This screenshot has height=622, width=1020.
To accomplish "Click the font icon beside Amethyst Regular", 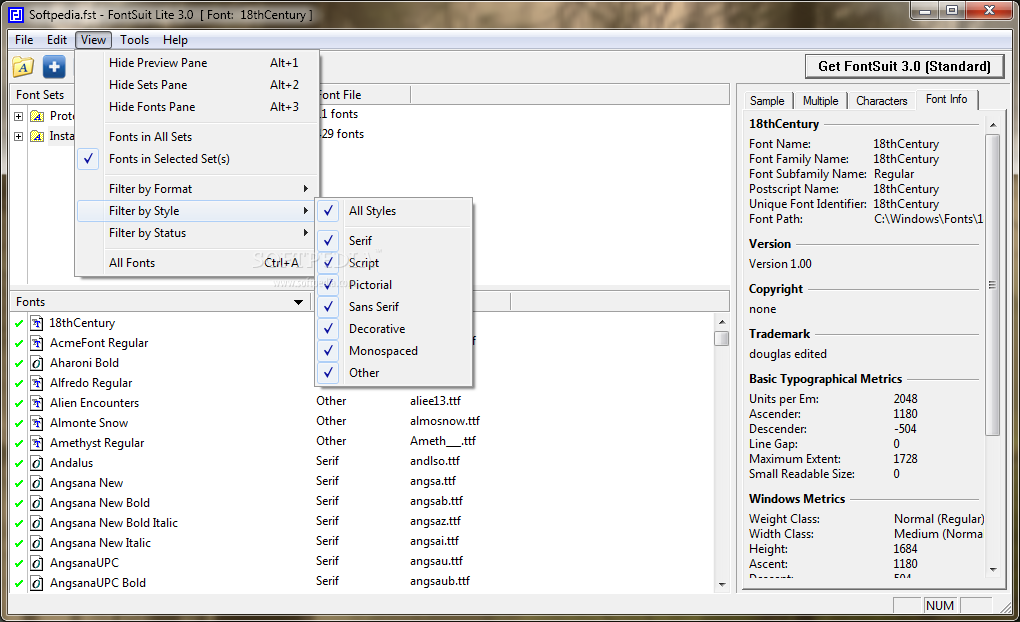I will [37, 443].
